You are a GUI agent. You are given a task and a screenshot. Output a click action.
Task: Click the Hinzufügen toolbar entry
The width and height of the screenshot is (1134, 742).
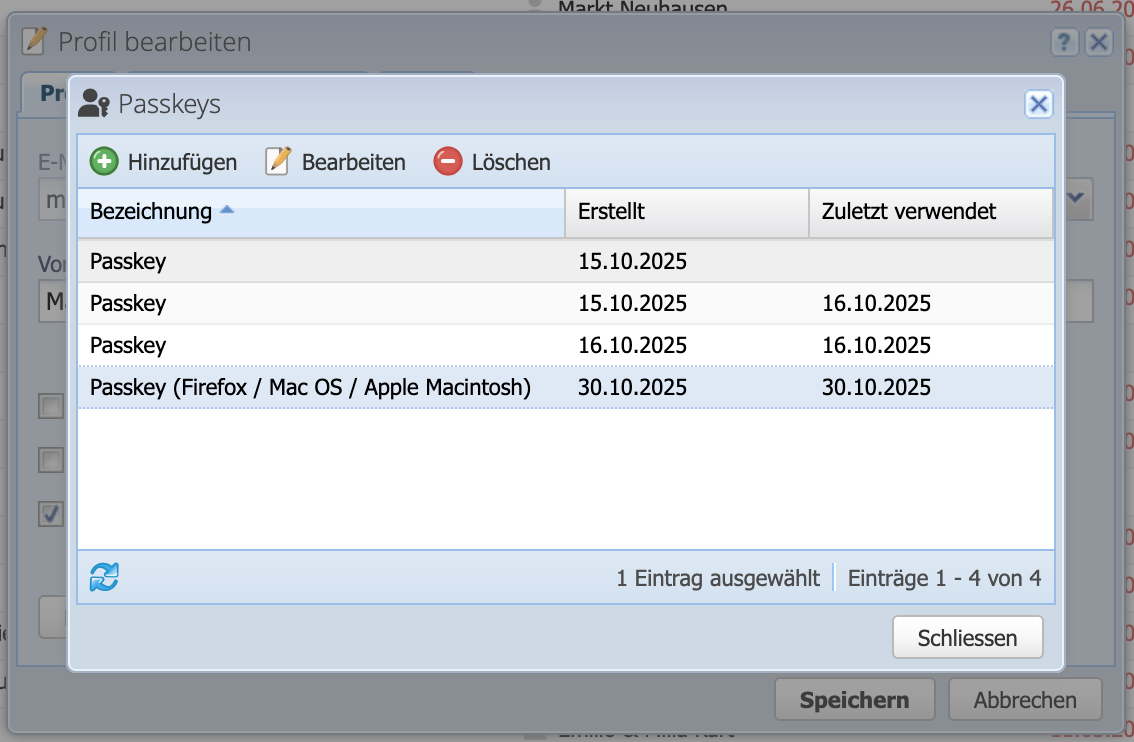point(178,161)
